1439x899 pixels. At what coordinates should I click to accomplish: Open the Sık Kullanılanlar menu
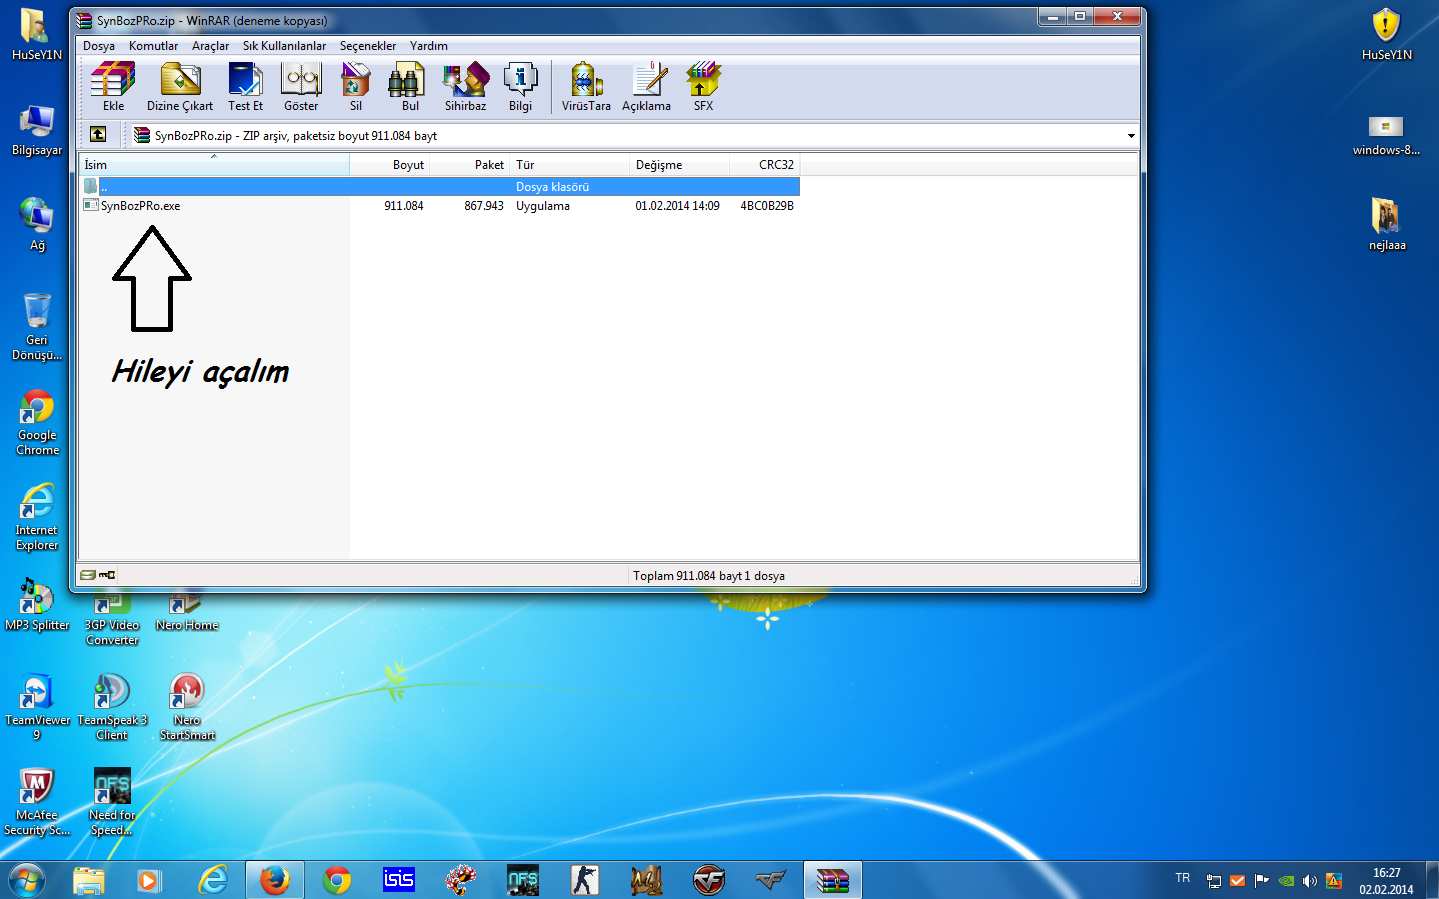(x=284, y=46)
